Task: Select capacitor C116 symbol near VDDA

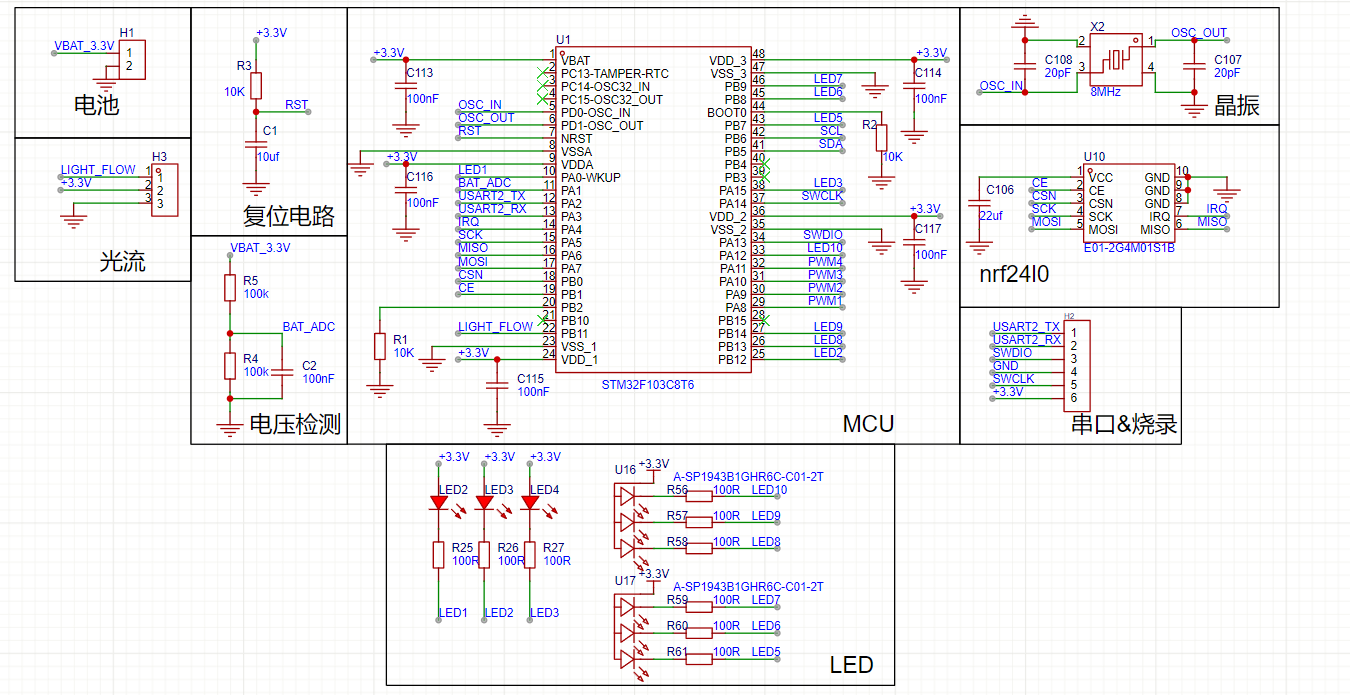Action: [405, 190]
